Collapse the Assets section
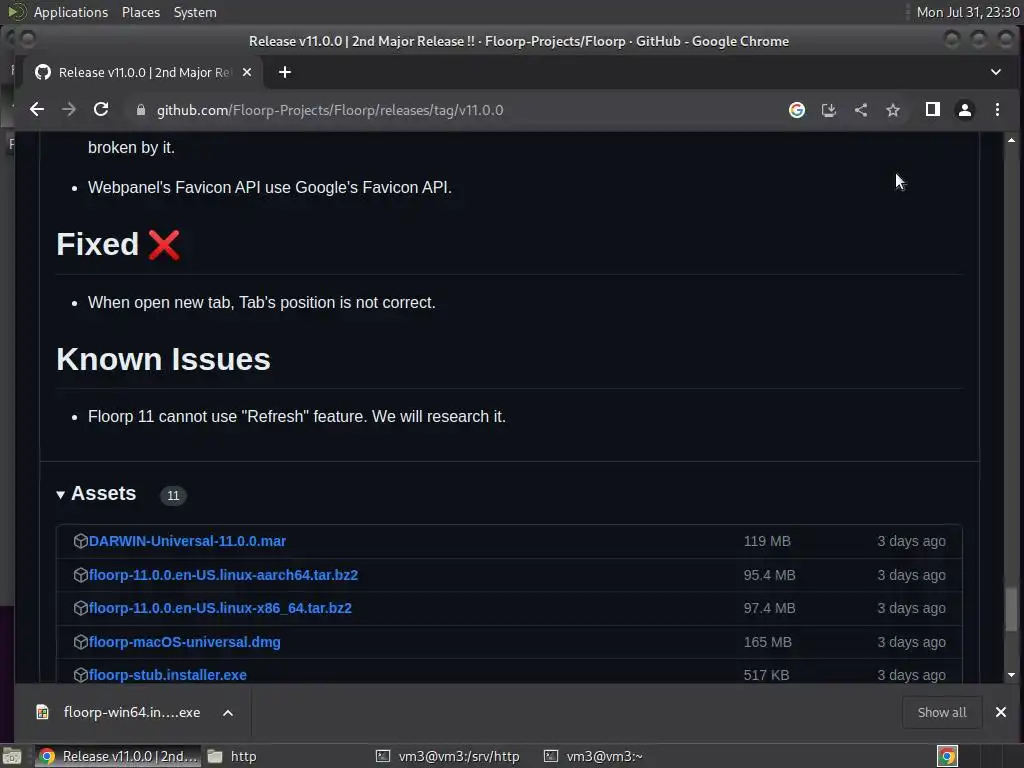1024x768 pixels. coord(96,494)
